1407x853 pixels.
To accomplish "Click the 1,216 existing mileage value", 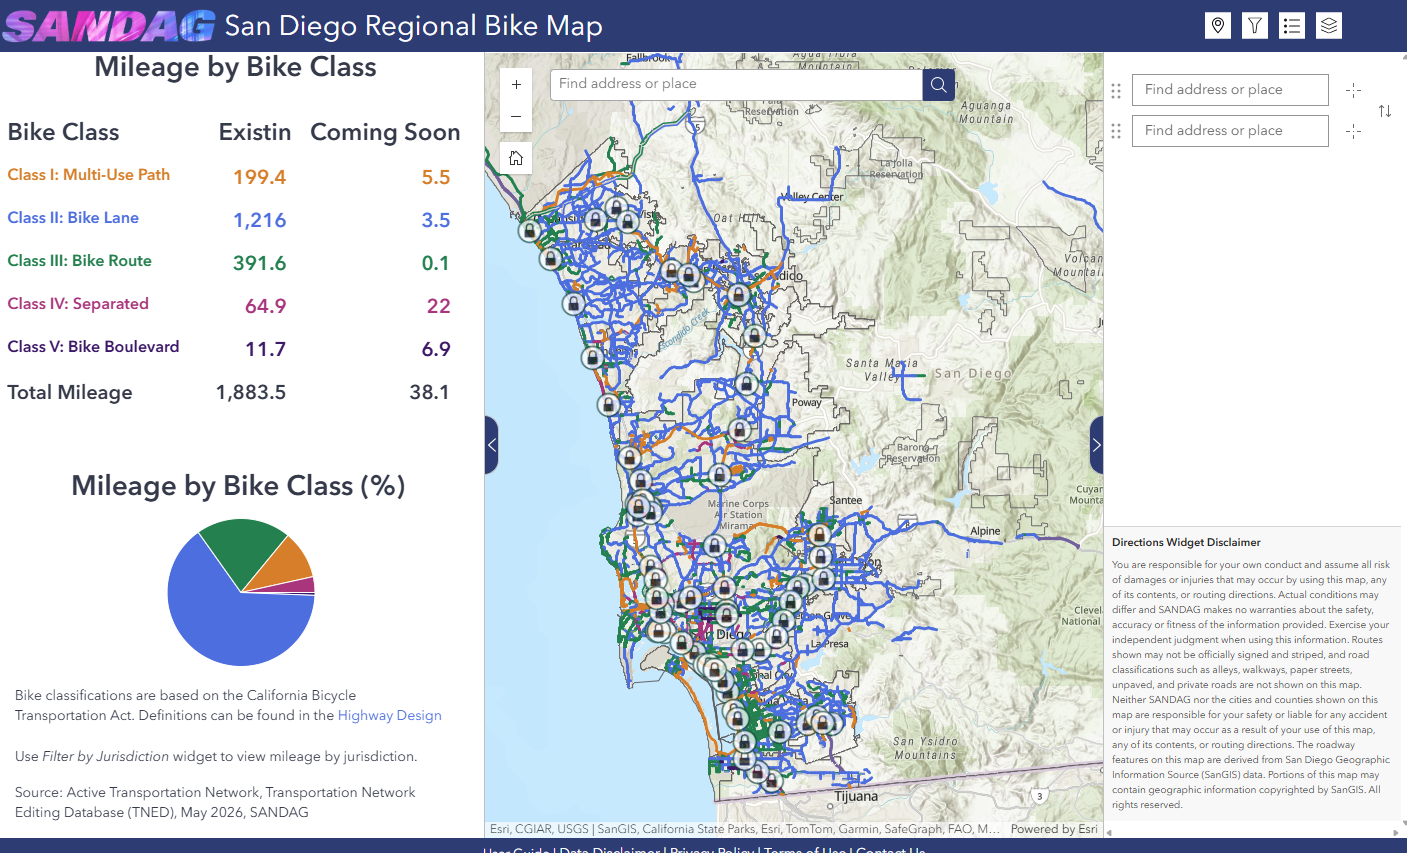I will (x=260, y=220).
